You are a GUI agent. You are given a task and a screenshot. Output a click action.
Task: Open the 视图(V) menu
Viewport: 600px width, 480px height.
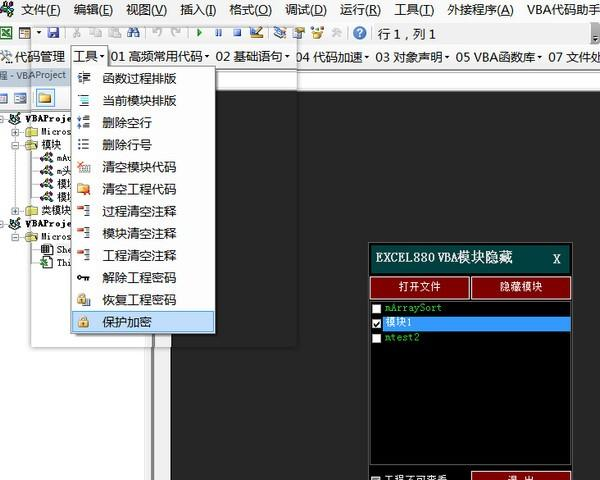click(x=147, y=10)
